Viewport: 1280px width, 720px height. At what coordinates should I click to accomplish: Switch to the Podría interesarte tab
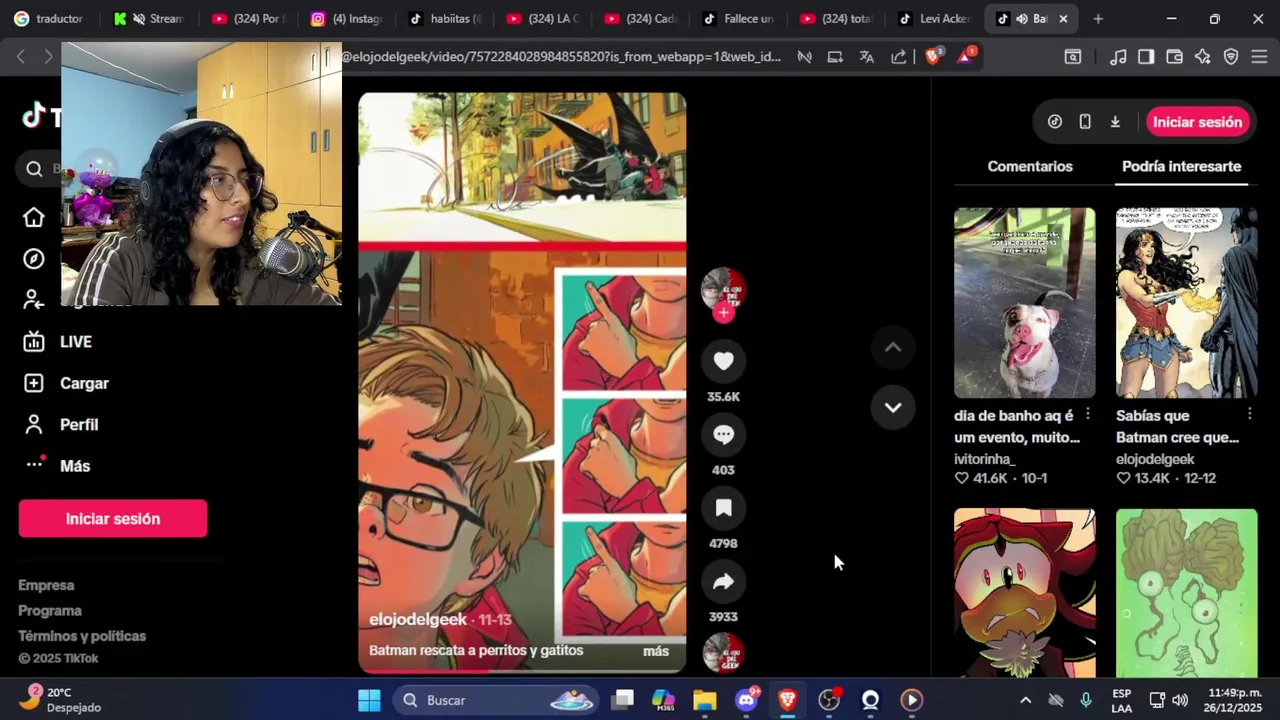point(1181,166)
